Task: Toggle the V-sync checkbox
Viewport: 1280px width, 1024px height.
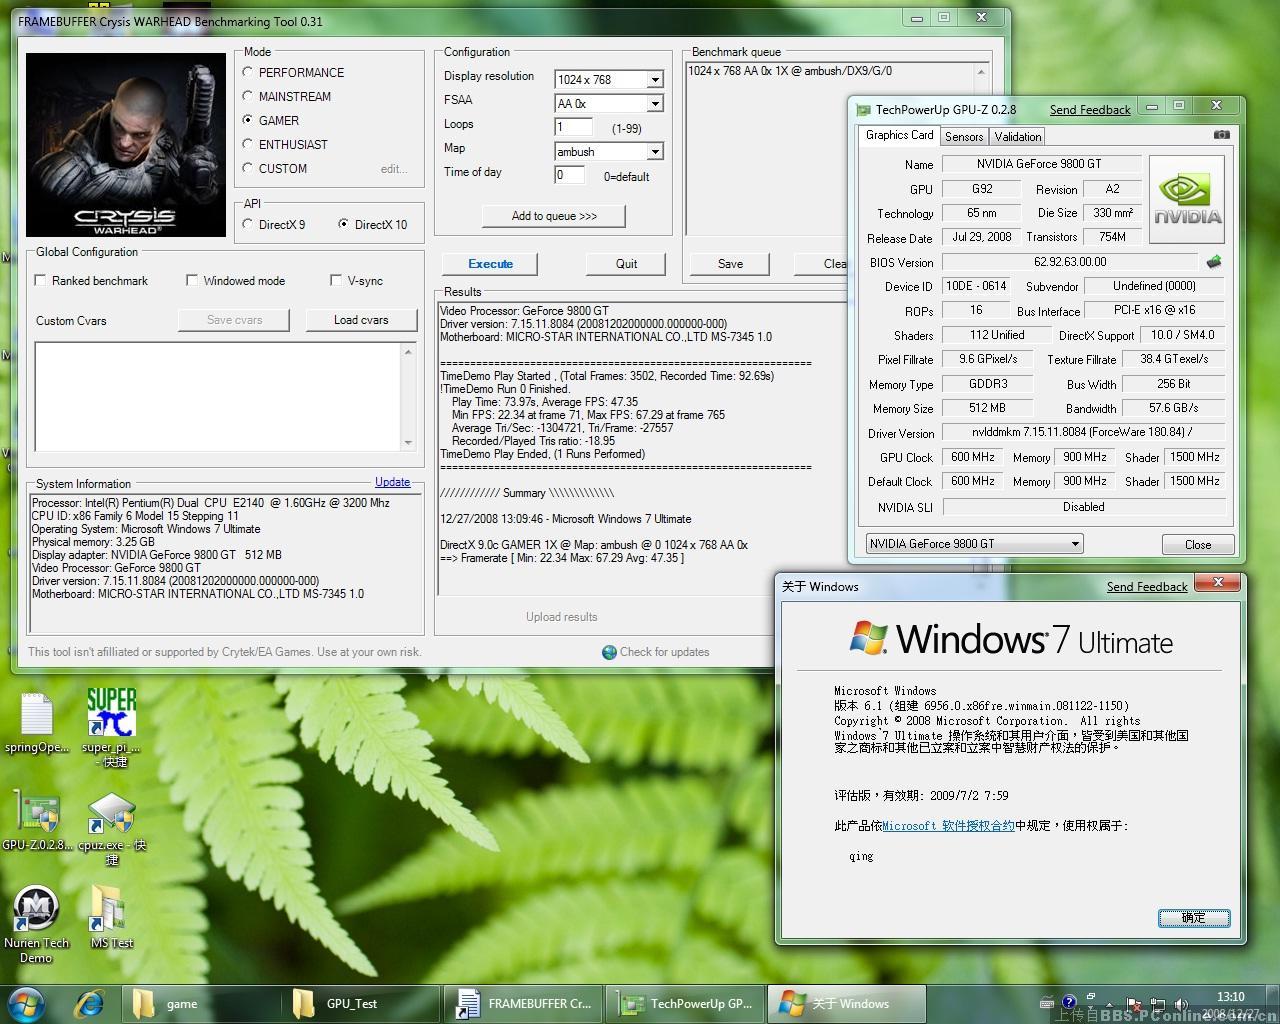Action: click(x=336, y=281)
